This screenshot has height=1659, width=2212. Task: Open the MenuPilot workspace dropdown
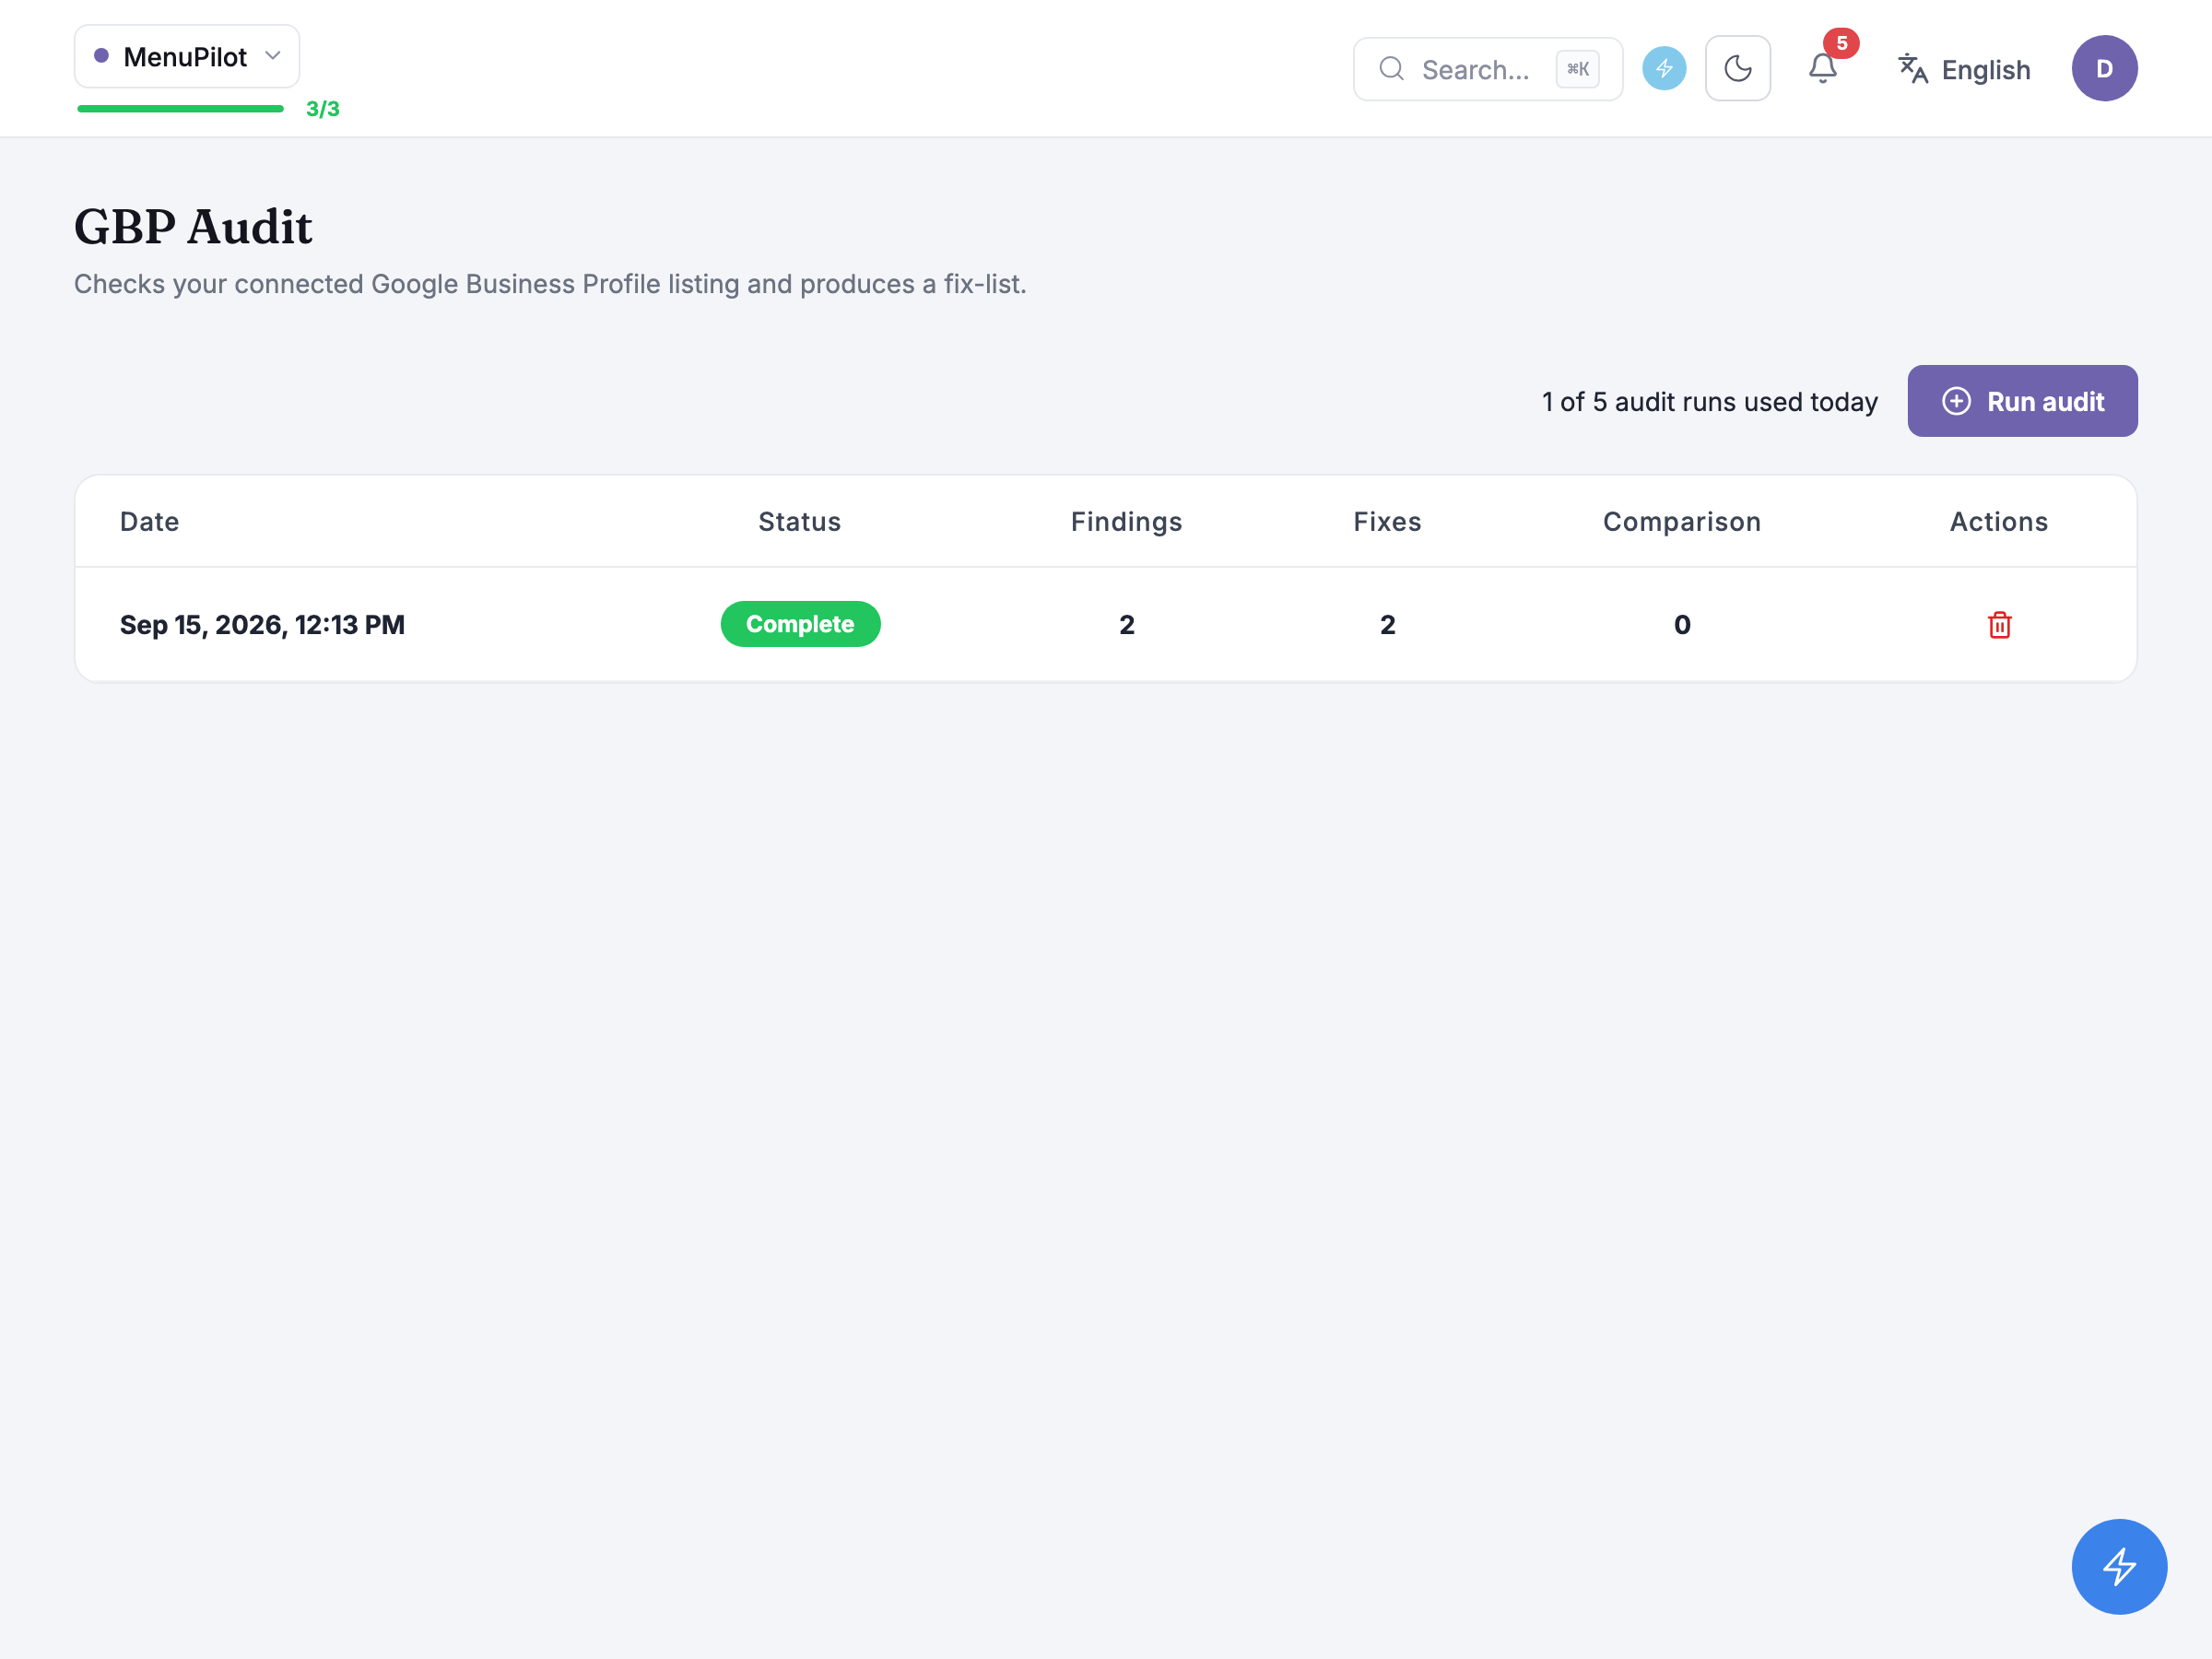[x=187, y=56]
